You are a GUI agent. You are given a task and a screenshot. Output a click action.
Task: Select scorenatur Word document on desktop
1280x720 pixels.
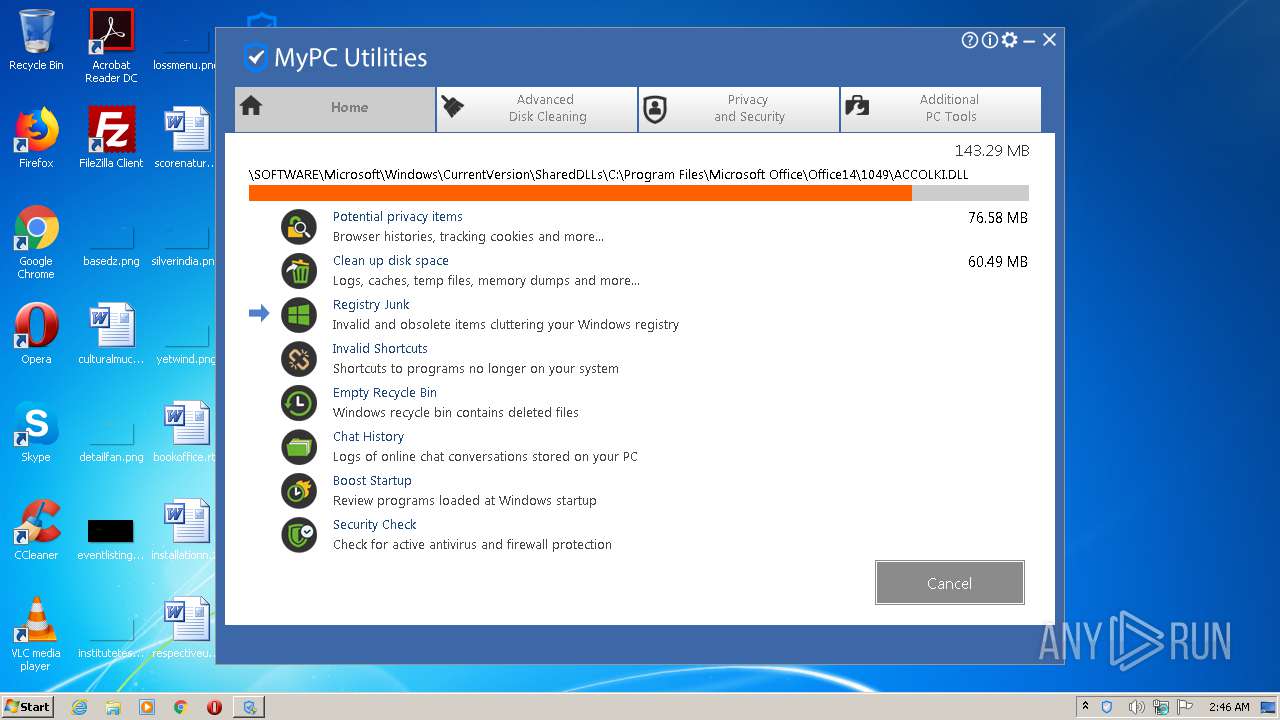coord(186,138)
